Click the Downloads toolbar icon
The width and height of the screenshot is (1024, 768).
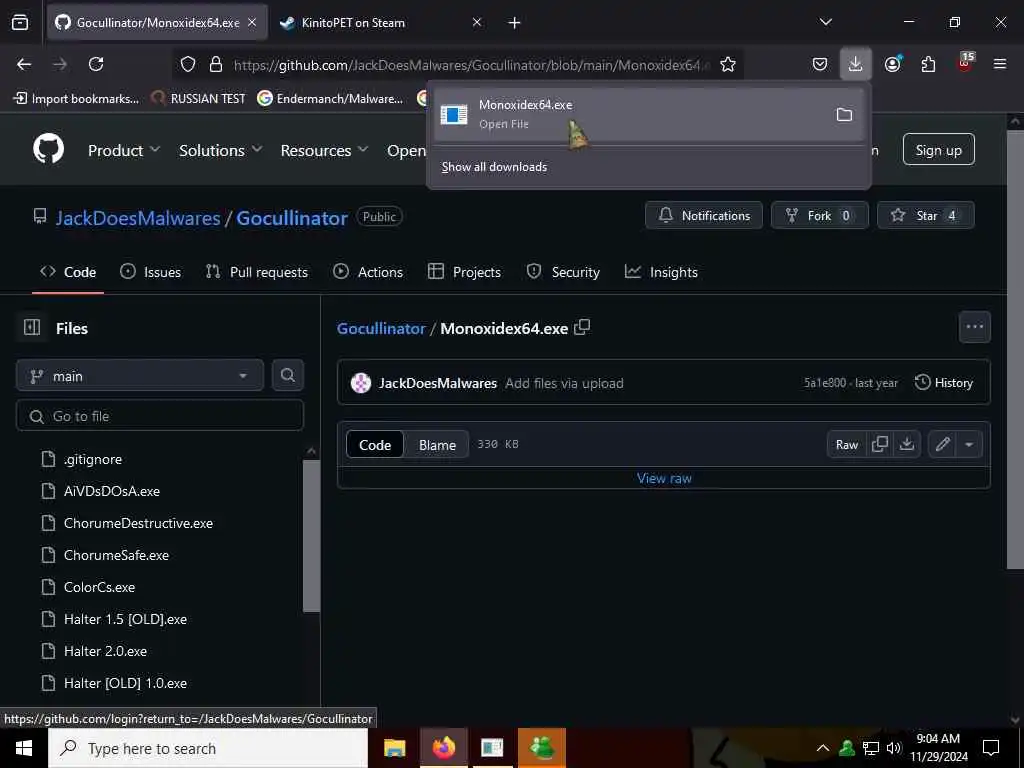point(856,64)
